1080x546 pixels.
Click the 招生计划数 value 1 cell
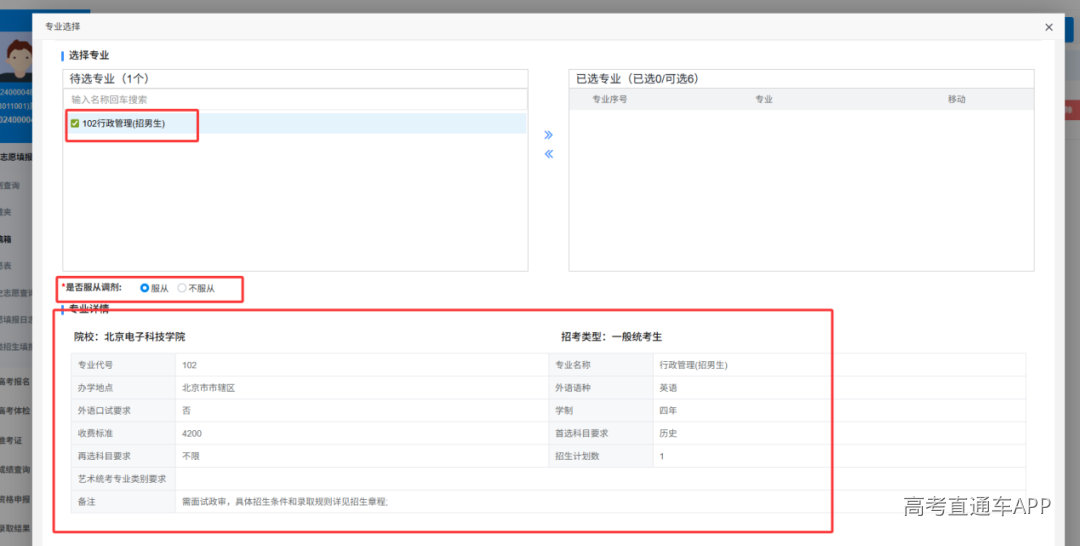[839, 456]
